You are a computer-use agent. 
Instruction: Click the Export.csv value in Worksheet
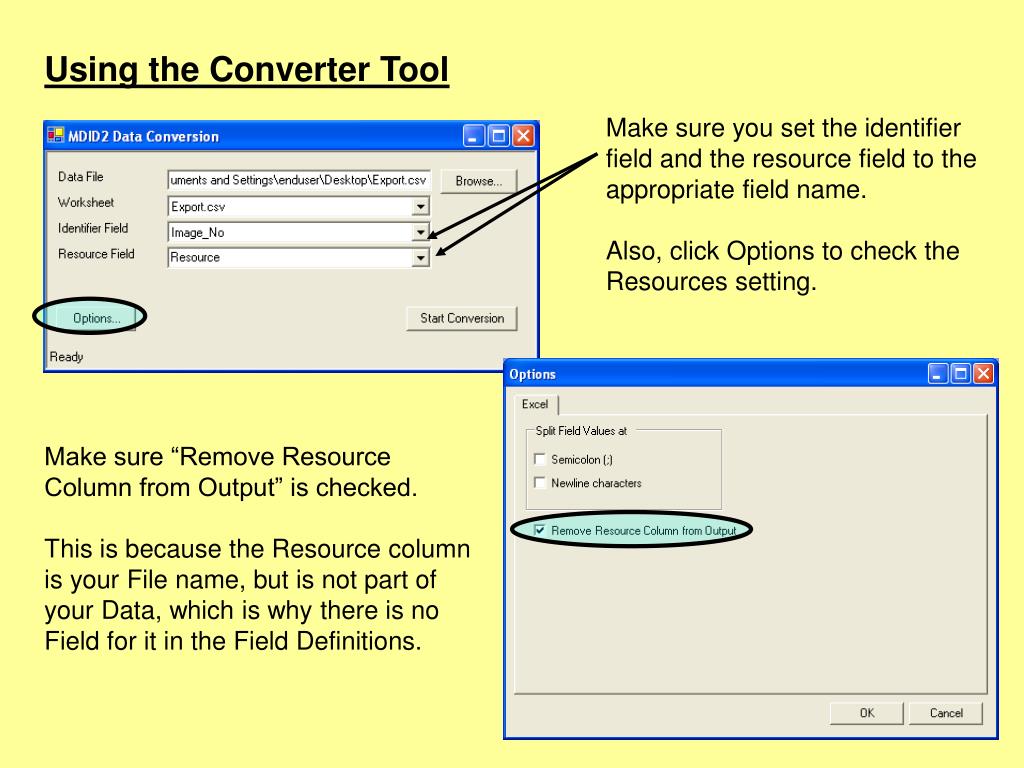point(198,207)
